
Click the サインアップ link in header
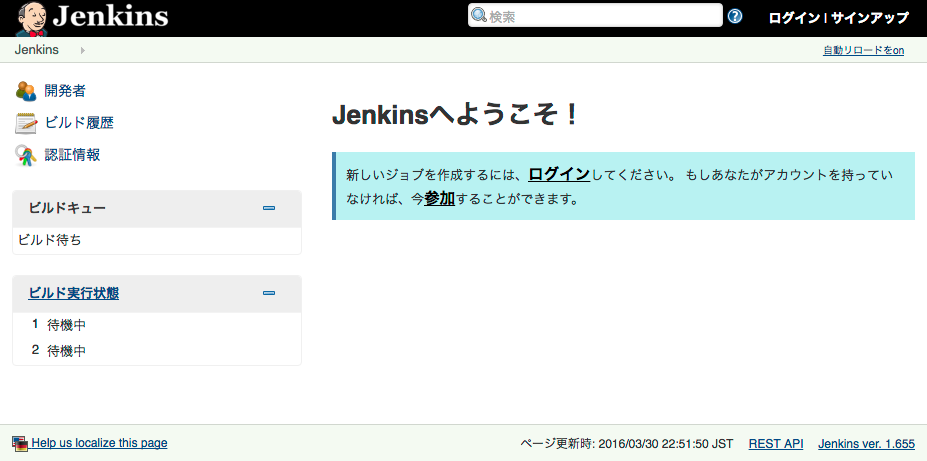pos(870,18)
